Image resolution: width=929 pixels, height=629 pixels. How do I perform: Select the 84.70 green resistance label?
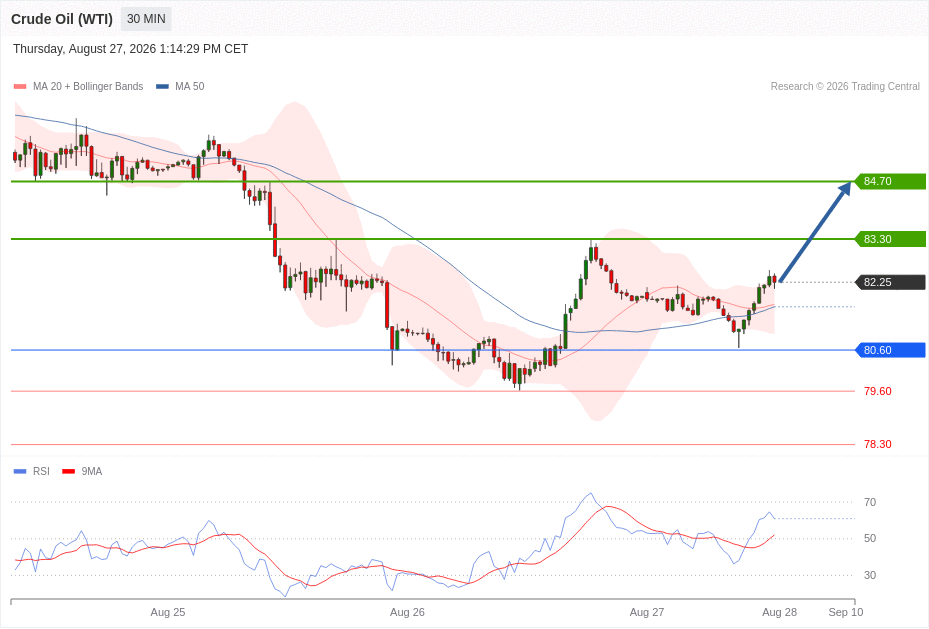coord(890,181)
